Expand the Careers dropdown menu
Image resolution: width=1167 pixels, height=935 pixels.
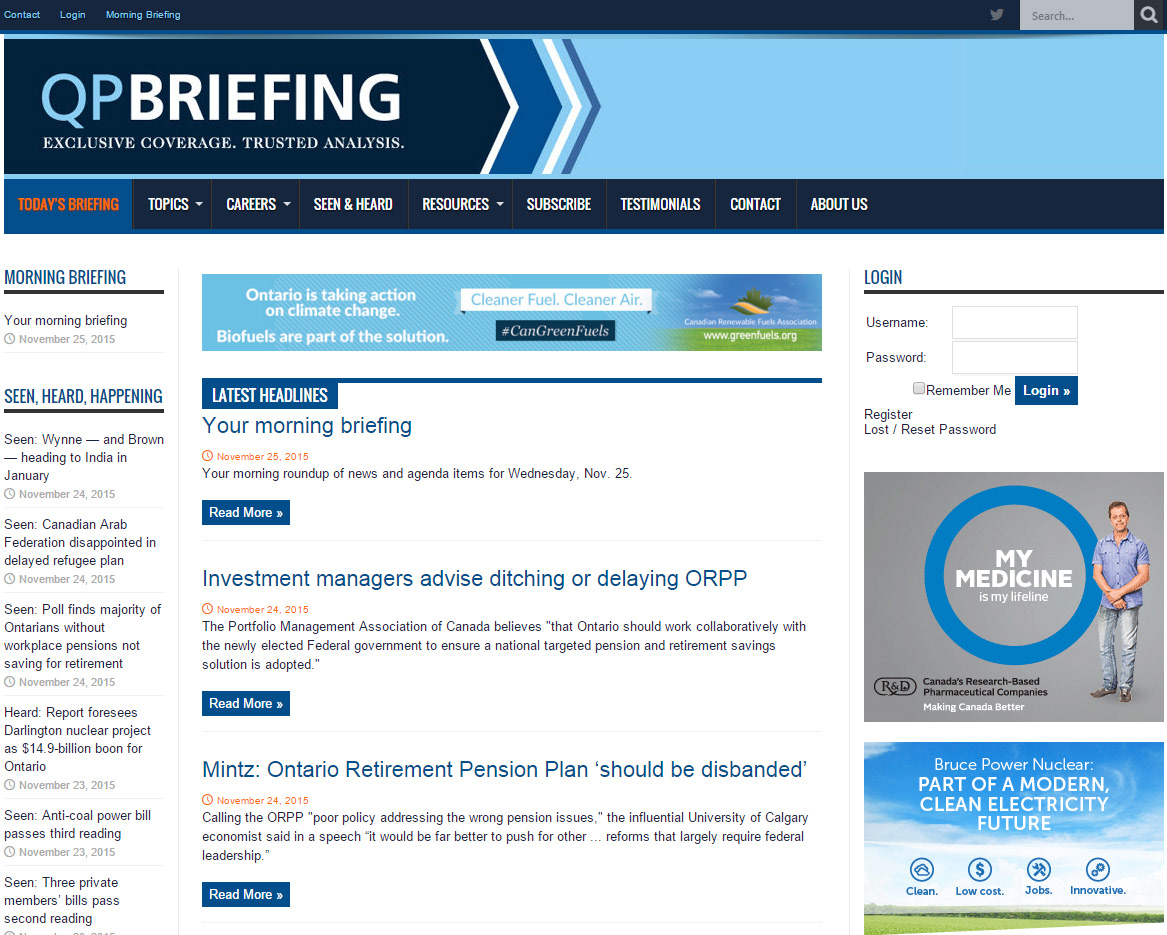coord(257,204)
